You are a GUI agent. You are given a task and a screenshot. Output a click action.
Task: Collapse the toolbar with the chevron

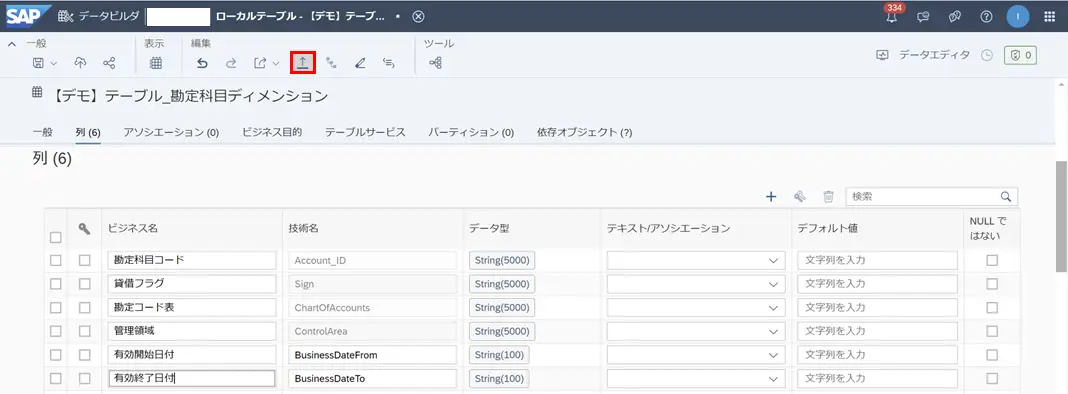(12, 44)
